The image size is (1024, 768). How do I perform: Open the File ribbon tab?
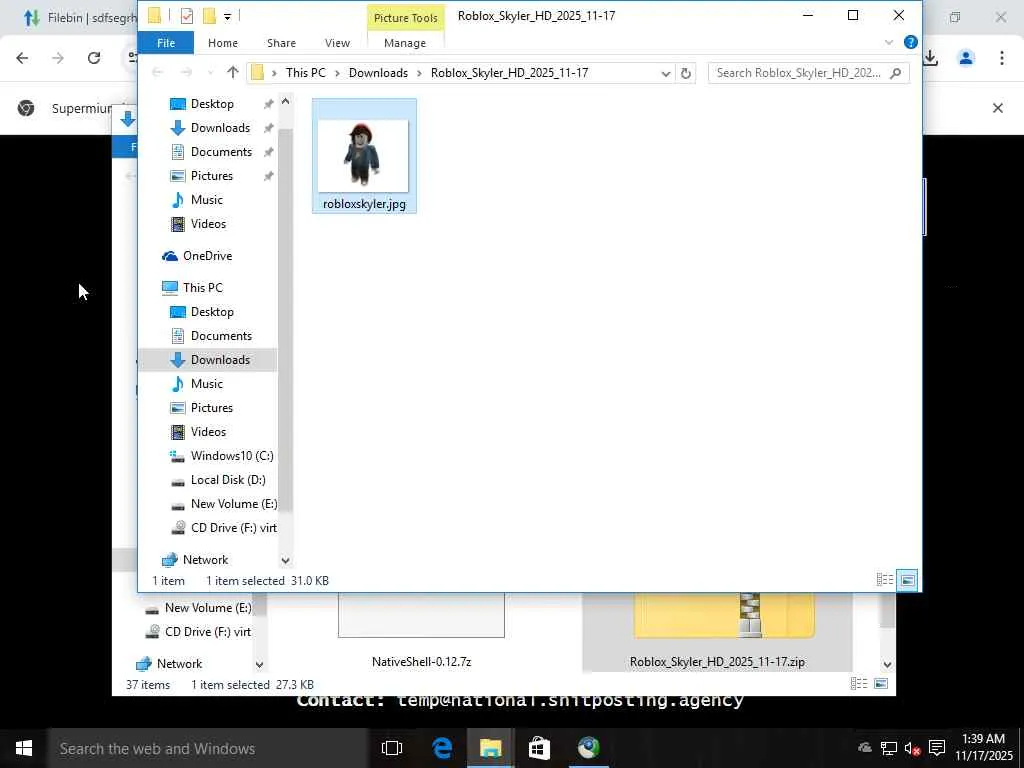pos(166,43)
